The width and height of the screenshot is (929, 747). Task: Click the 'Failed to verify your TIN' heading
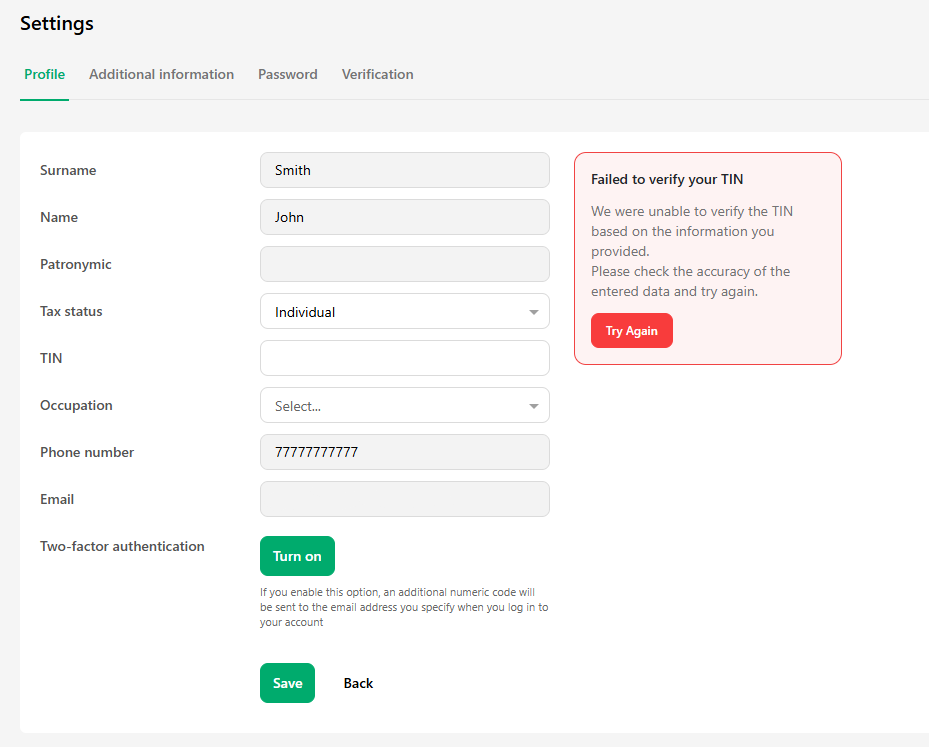[x=667, y=179]
